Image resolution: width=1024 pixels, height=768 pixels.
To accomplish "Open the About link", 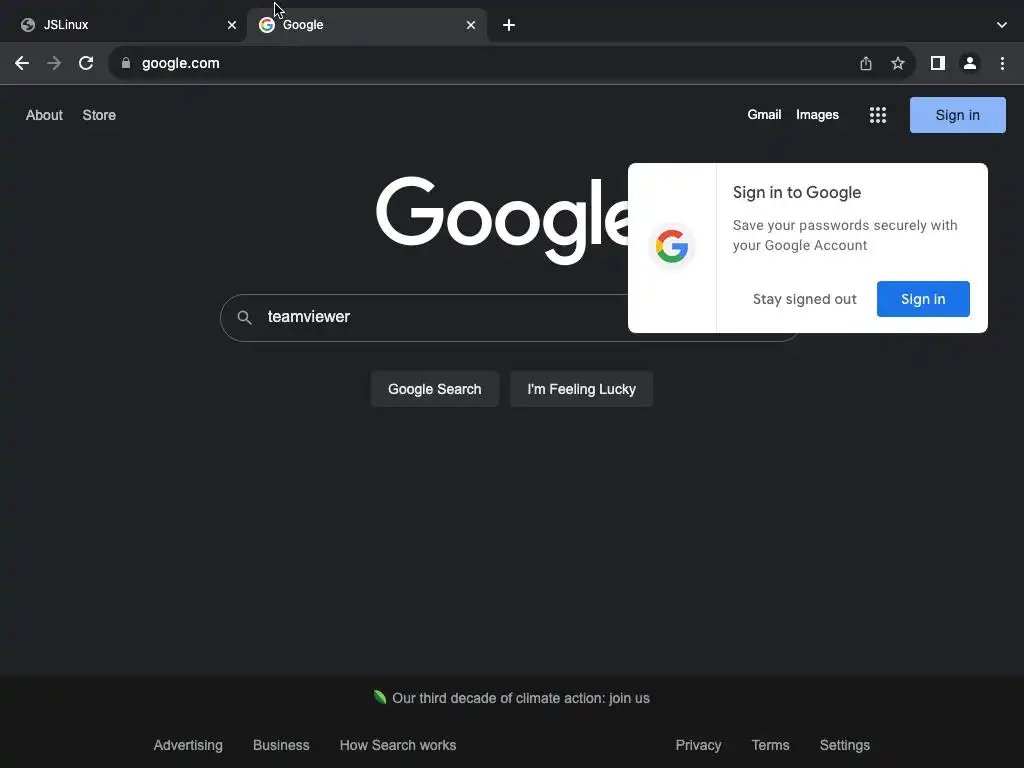I will (x=44, y=115).
